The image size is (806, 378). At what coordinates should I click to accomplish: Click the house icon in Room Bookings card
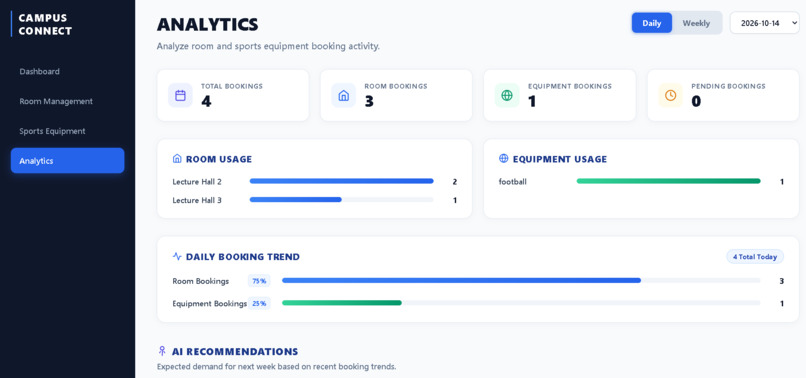[x=343, y=95]
